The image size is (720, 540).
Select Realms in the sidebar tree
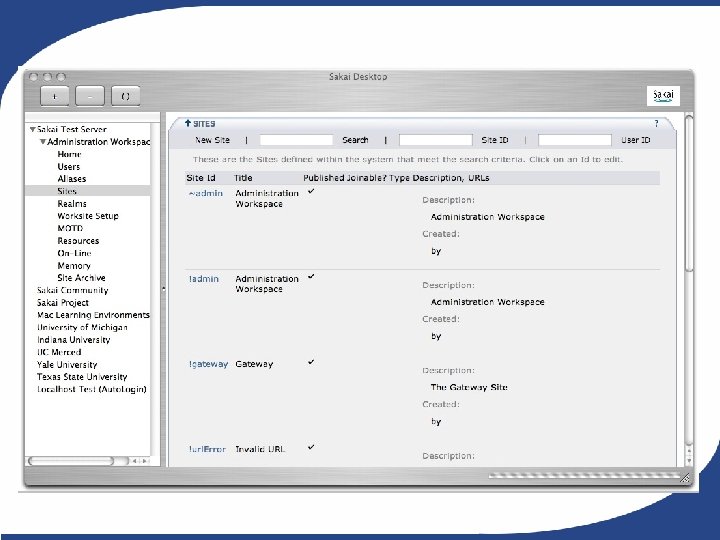point(72,203)
